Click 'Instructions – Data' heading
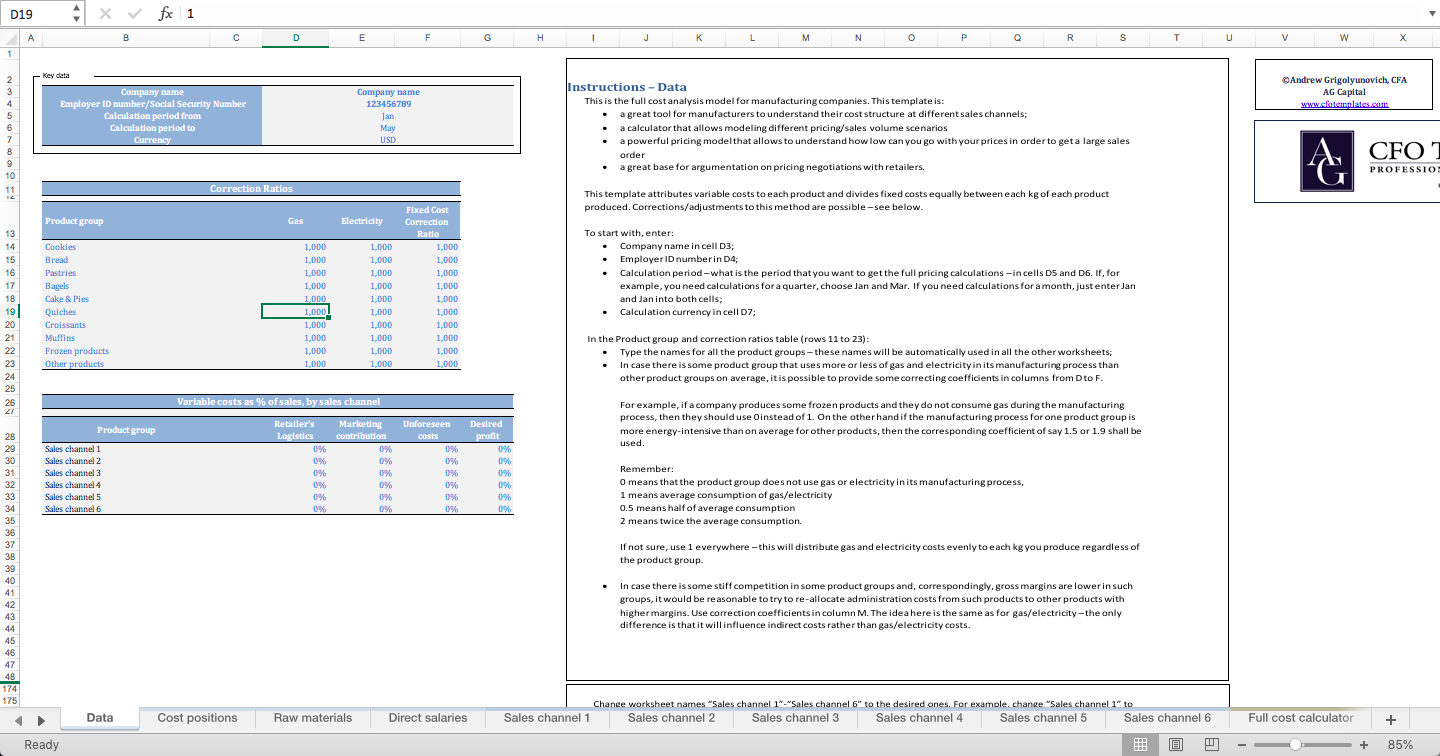 [627, 87]
